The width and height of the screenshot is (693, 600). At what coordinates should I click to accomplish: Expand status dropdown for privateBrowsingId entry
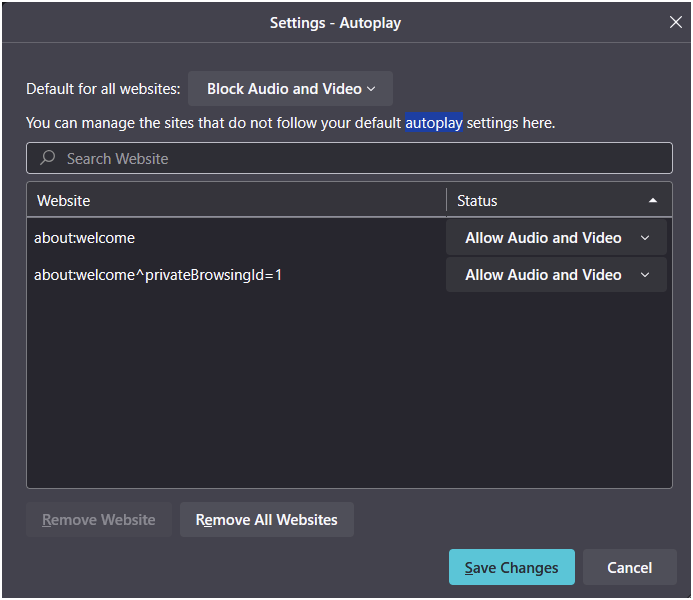click(x=556, y=275)
